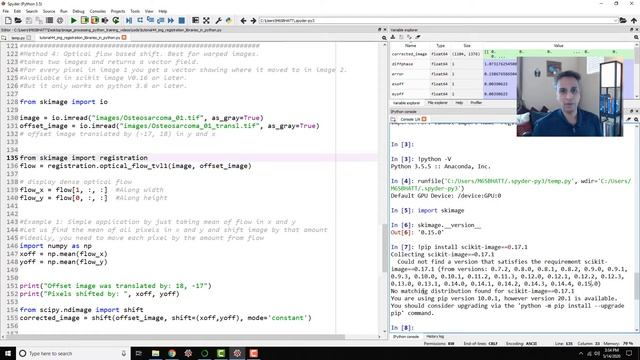640x360 pixels.
Task: Continue debug execution
Action: [x=171, y=20]
